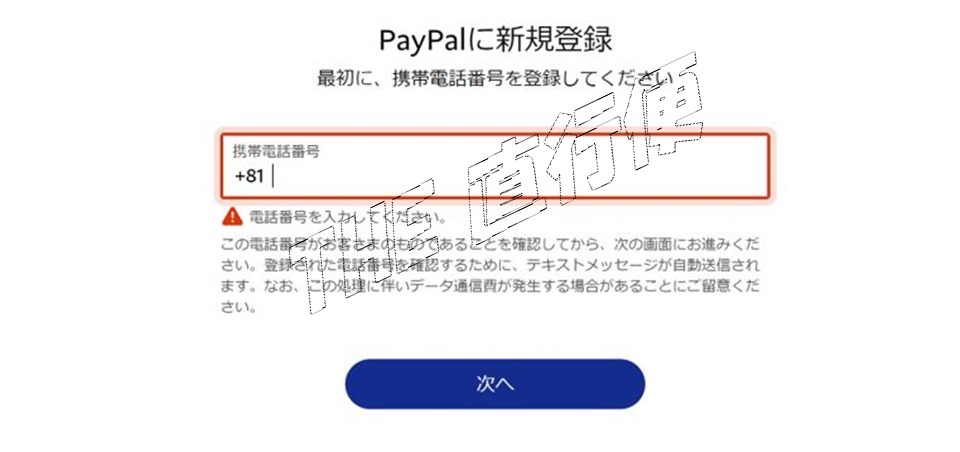Click the red warning triangle icon
The height and width of the screenshot is (452, 960).
coord(232,216)
